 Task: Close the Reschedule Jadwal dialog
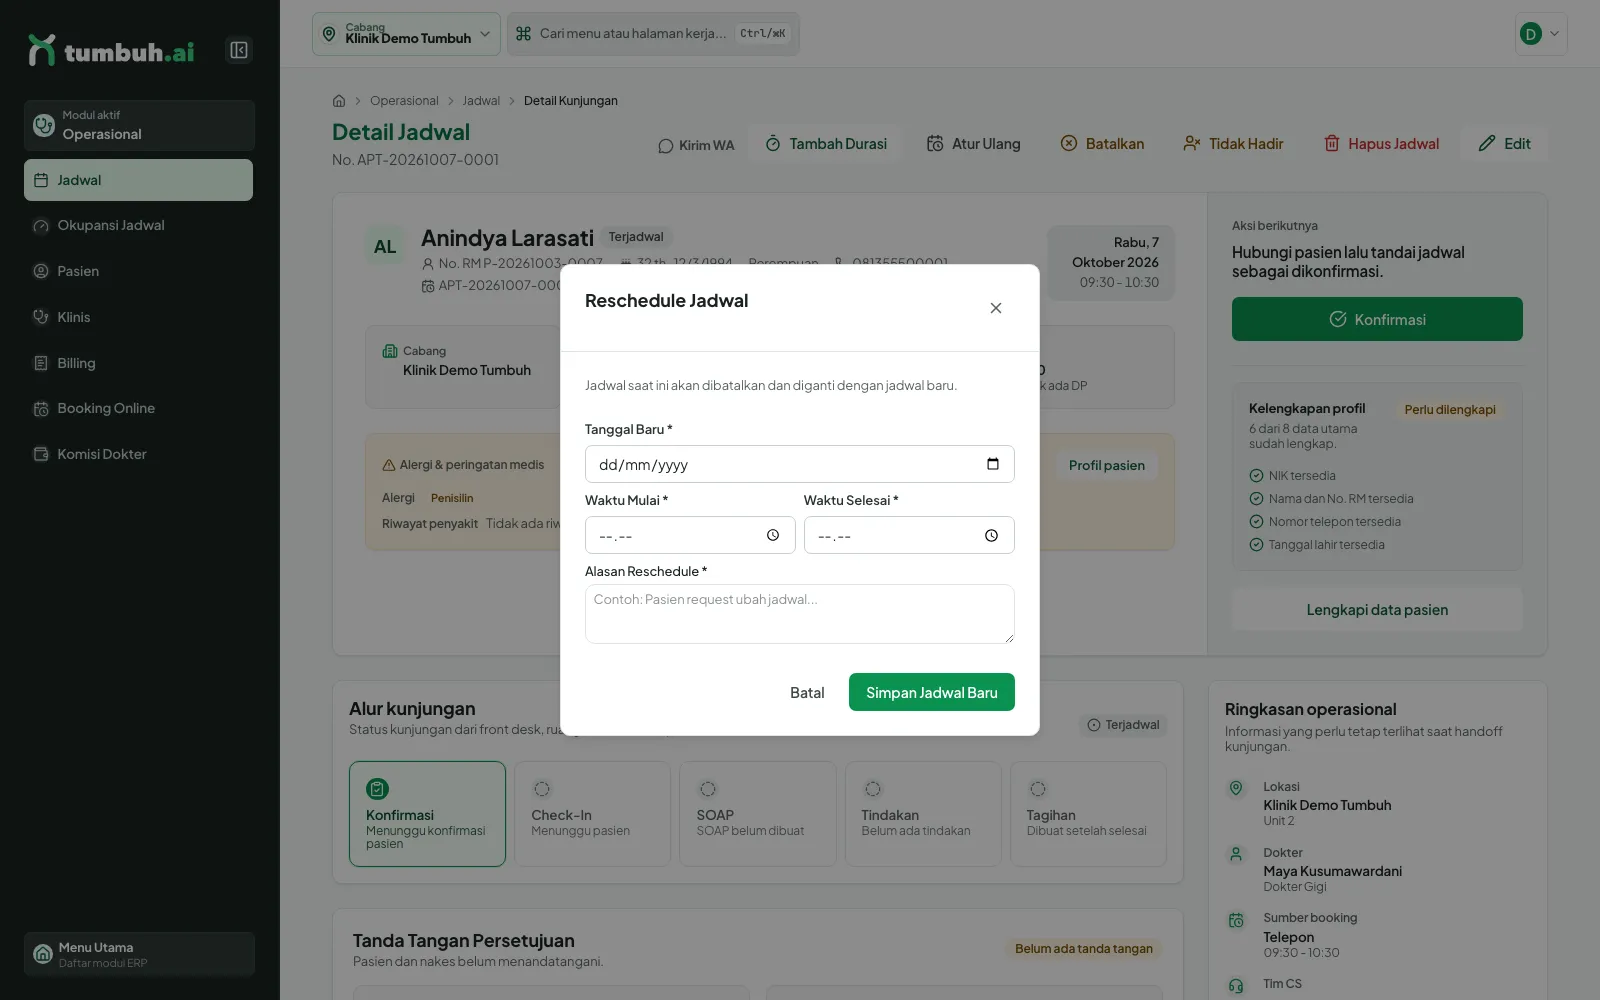point(996,308)
